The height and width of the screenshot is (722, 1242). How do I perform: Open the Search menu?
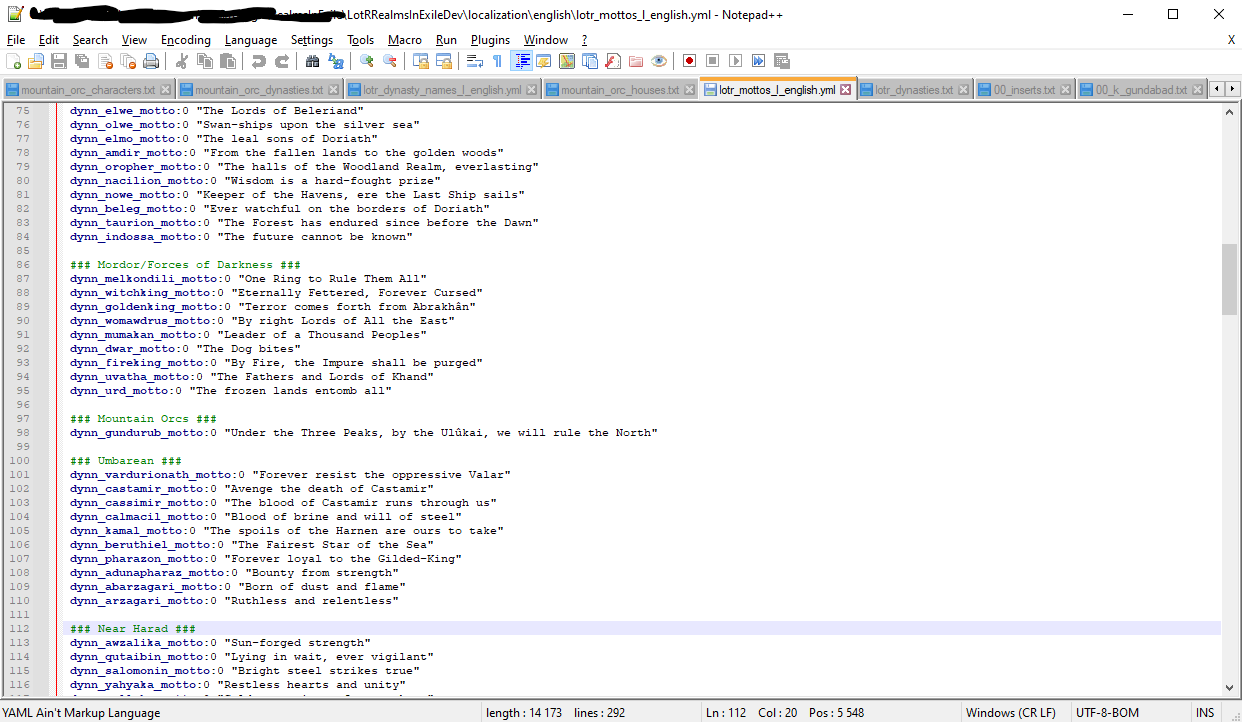(x=90, y=40)
